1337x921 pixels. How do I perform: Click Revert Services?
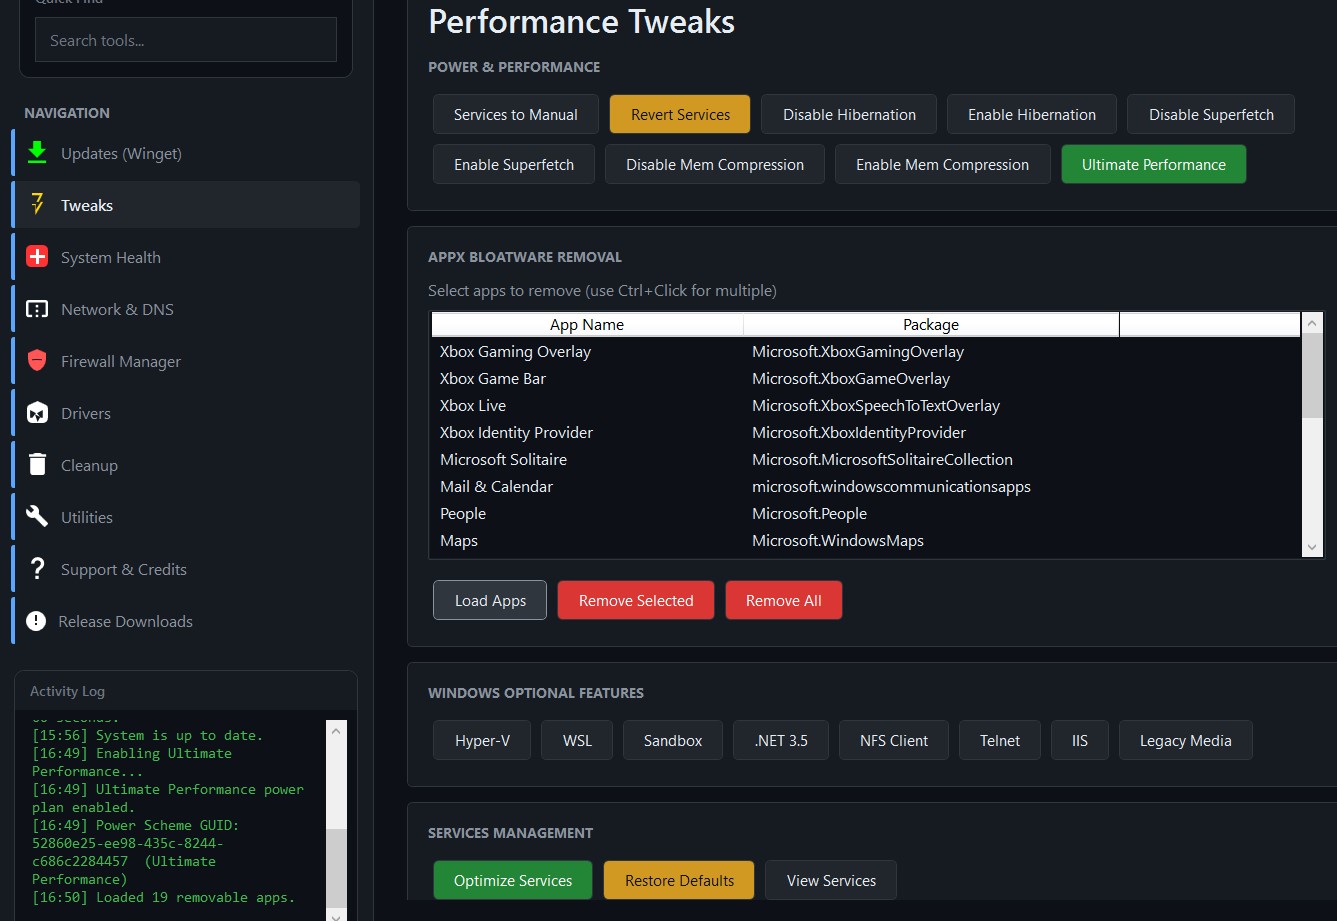point(679,114)
